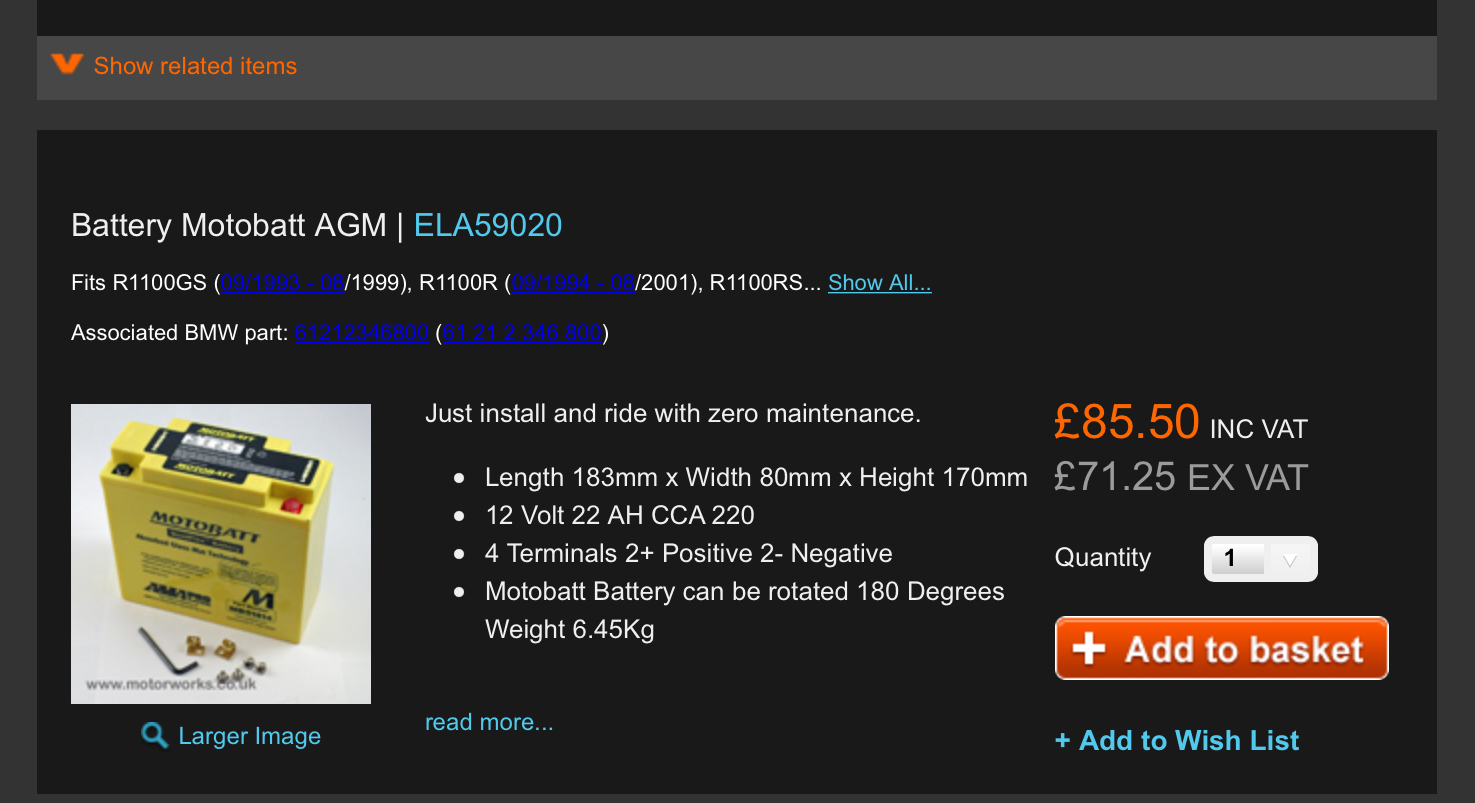
Task: Open the ELA59020 part number link
Action: (488, 225)
